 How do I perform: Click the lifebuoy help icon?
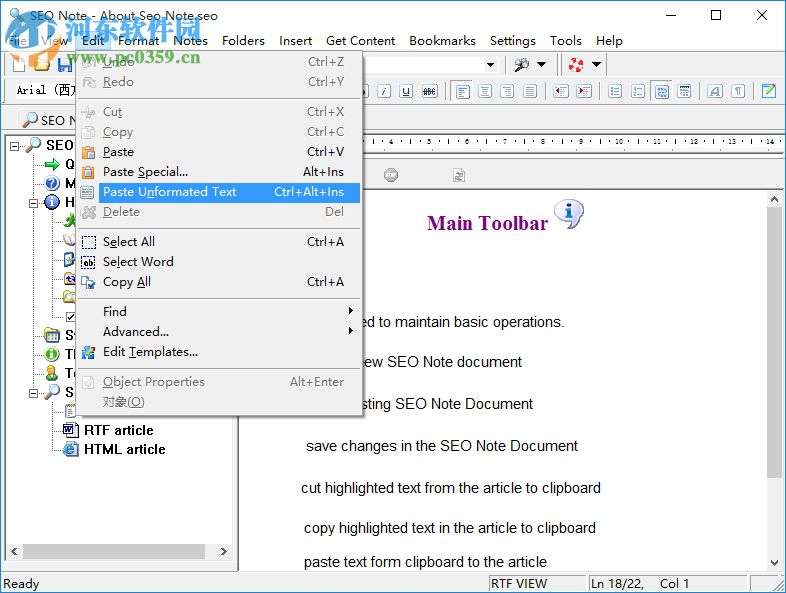click(576, 64)
